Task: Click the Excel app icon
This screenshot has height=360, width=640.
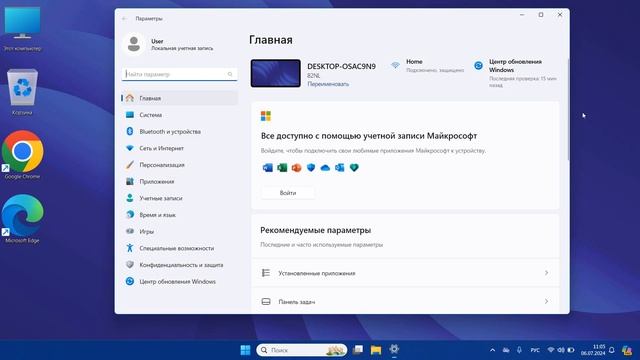Action: coord(282,167)
